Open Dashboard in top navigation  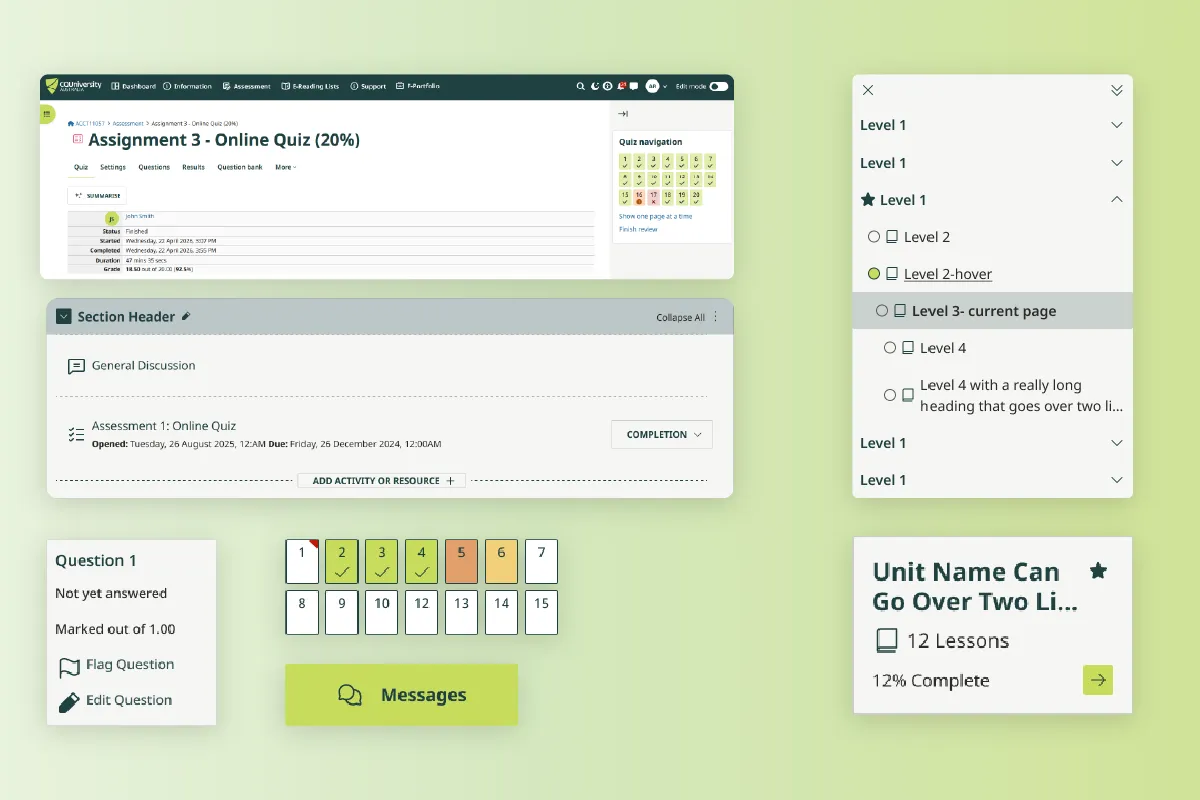click(x=133, y=86)
